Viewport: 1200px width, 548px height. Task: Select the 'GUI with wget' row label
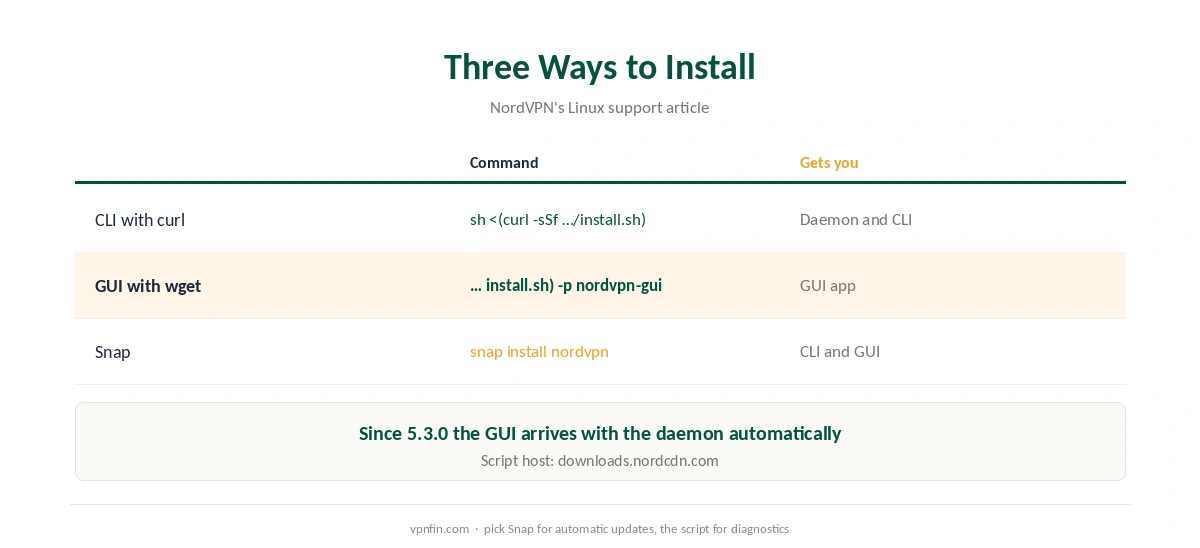(148, 286)
